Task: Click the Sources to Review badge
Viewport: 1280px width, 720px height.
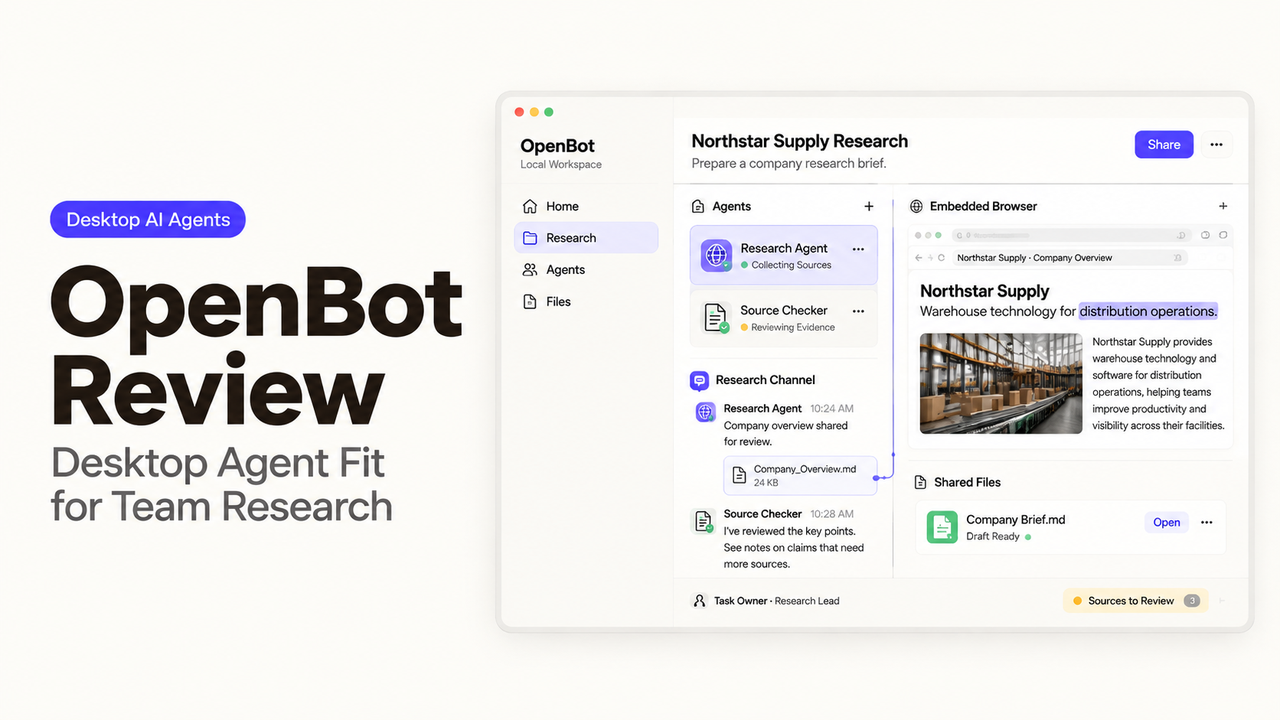Action: [1135, 601]
